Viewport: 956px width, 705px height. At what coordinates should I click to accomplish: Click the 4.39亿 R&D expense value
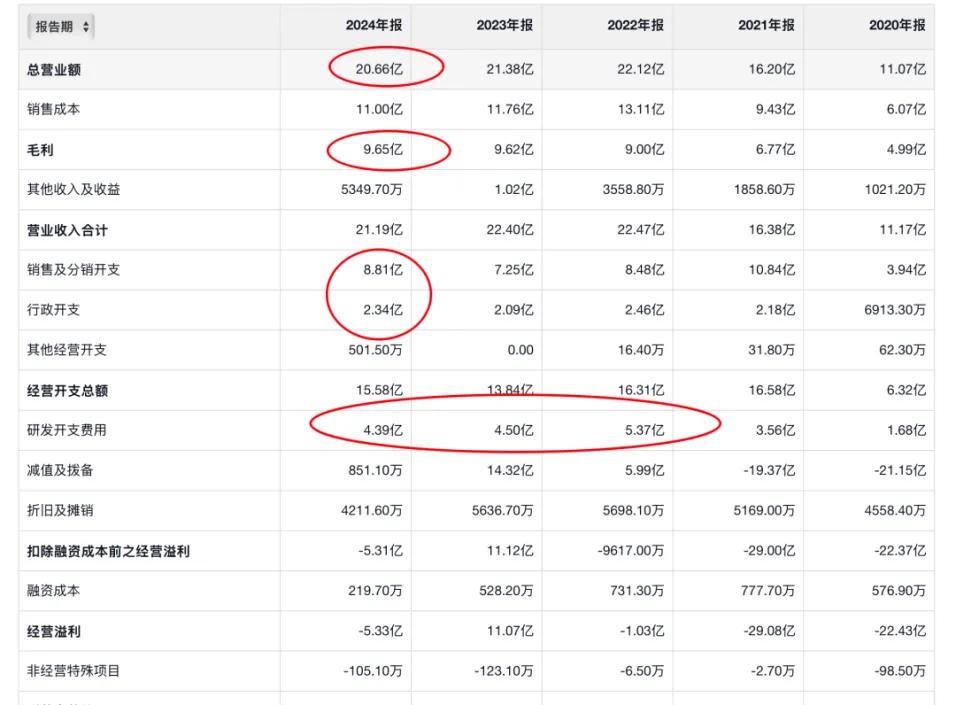click(382, 431)
